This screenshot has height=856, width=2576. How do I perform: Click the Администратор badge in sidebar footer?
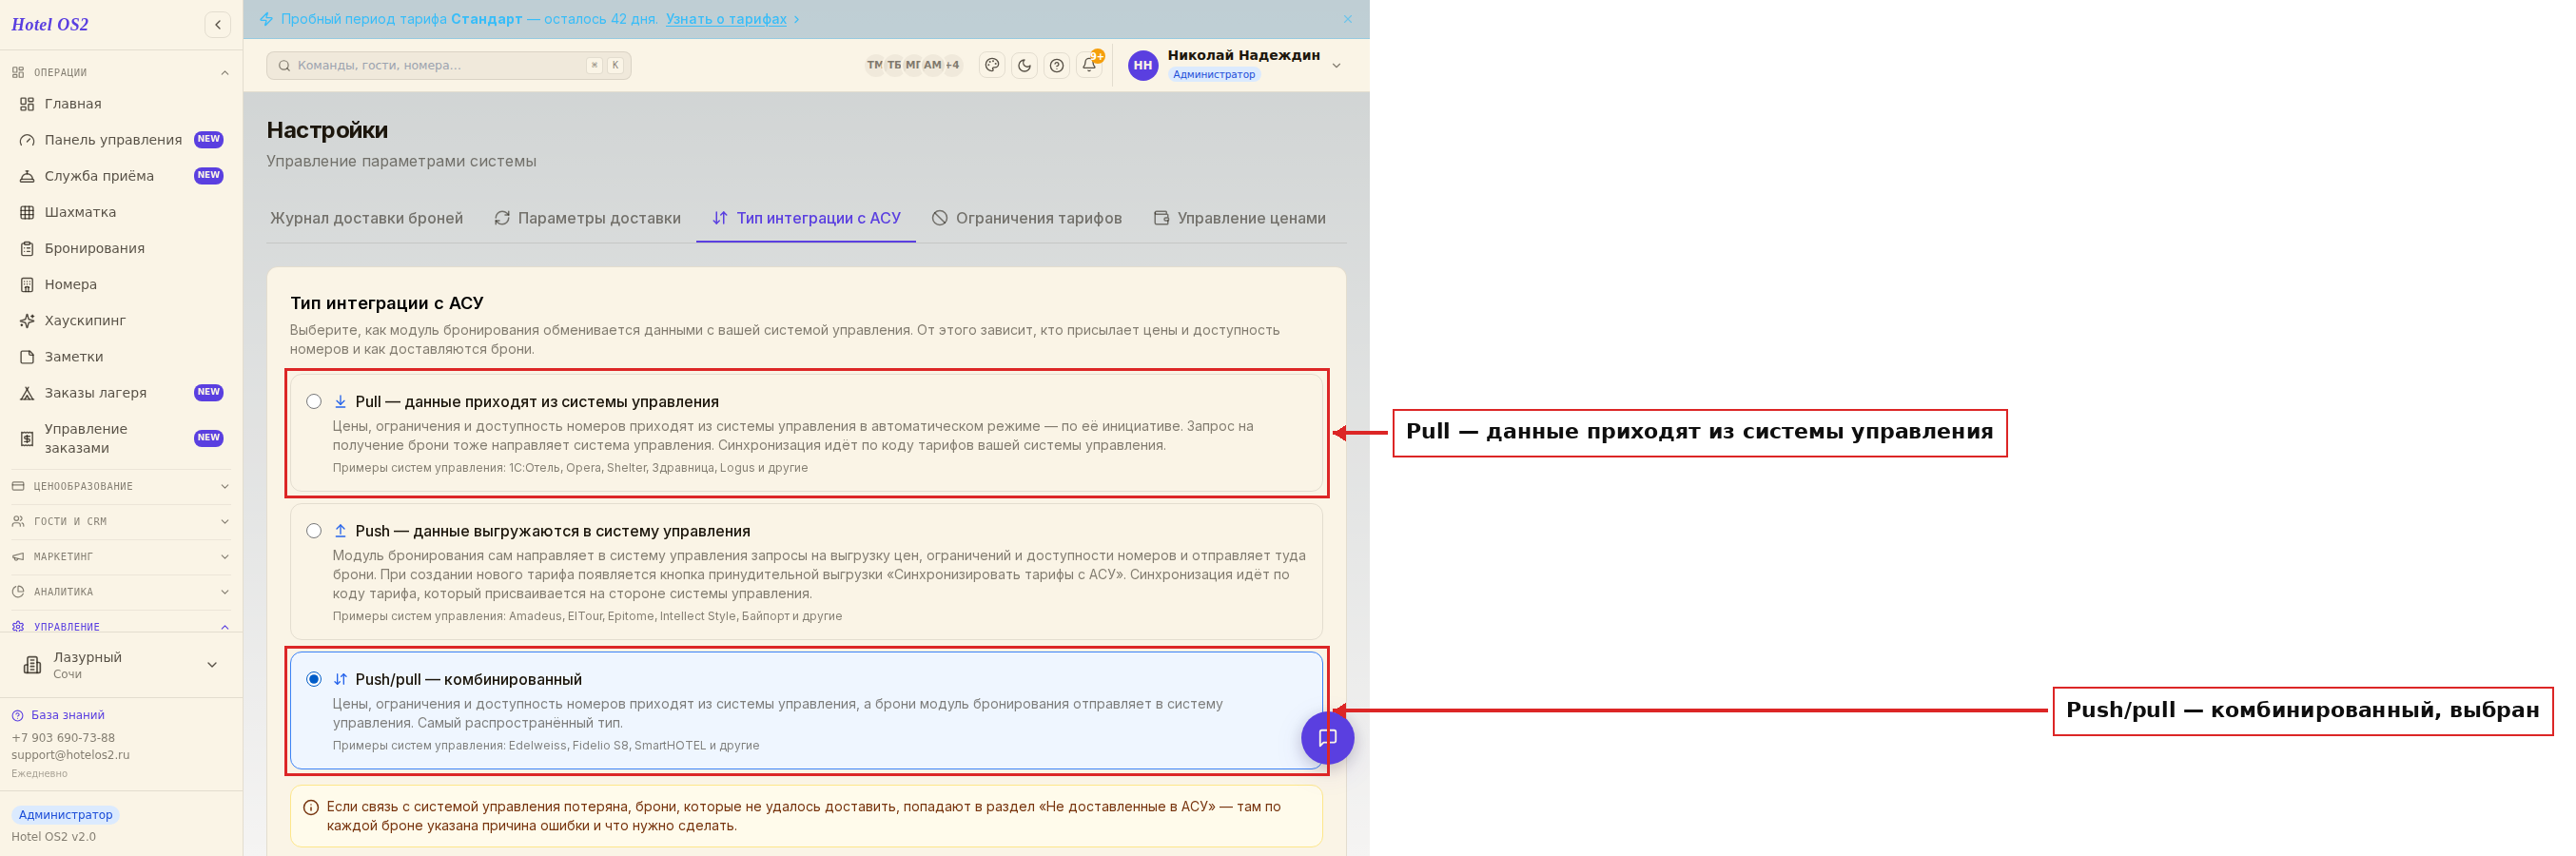tap(65, 815)
